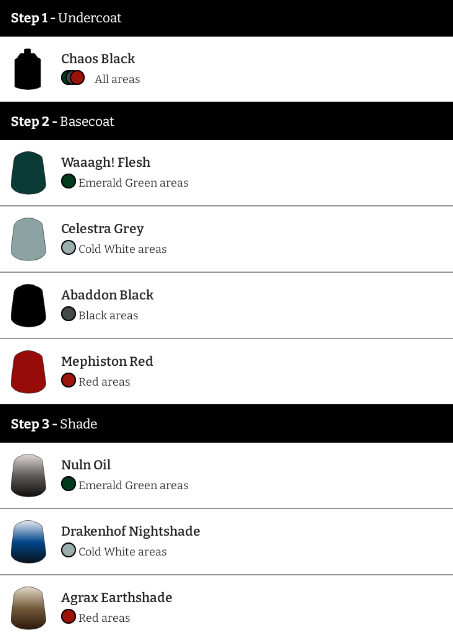Click the grey swatch beside Cold White areas under Celestra Grey

[x=68, y=248]
